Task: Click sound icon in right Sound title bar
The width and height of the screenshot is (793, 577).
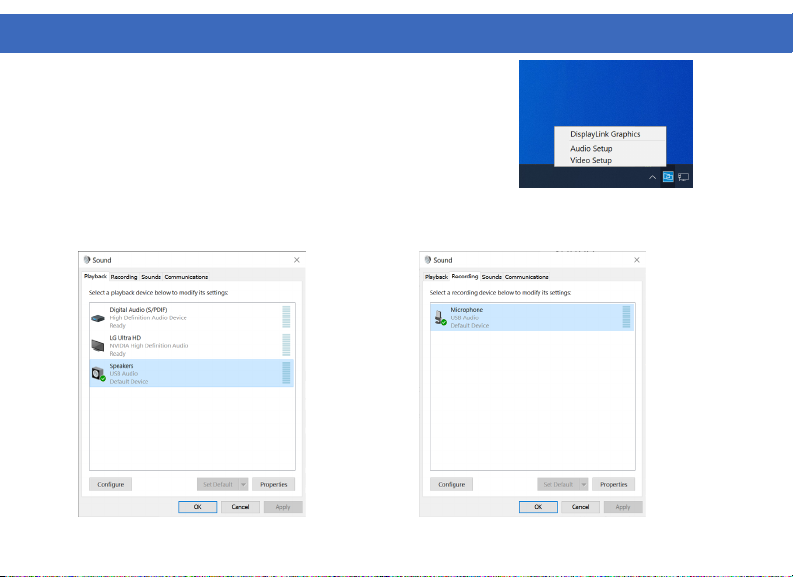Action: pyautogui.click(x=428, y=259)
